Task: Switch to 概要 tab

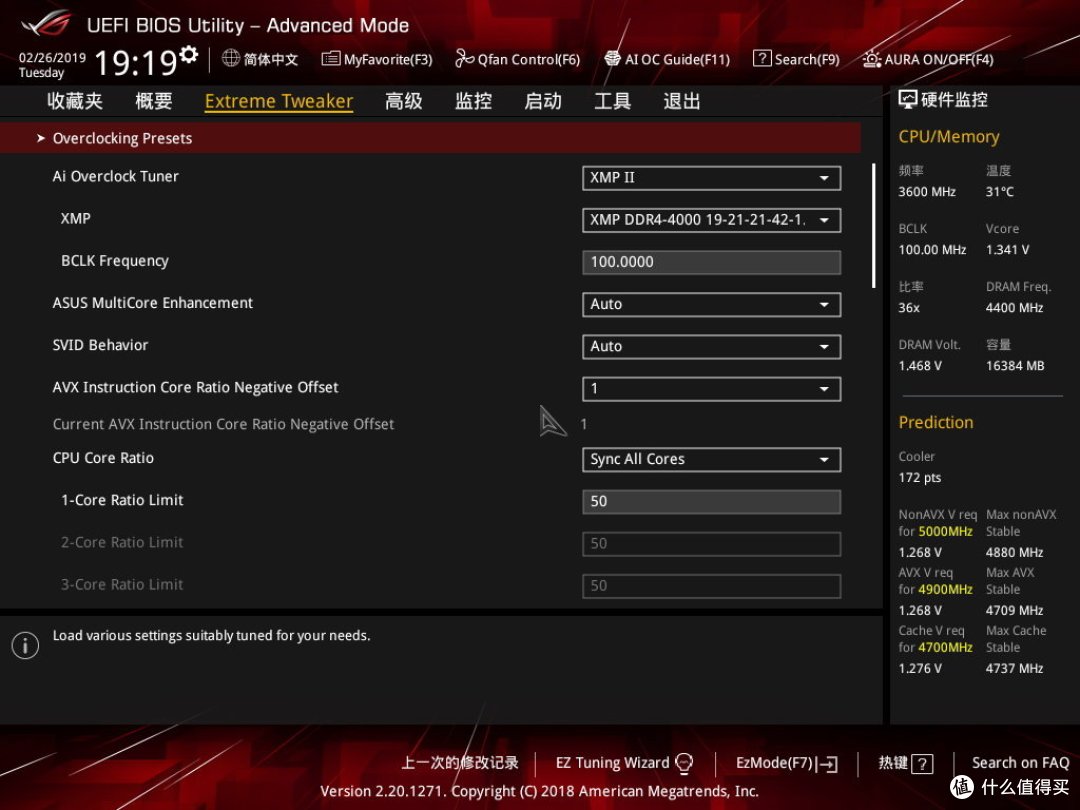Action: (x=154, y=101)
